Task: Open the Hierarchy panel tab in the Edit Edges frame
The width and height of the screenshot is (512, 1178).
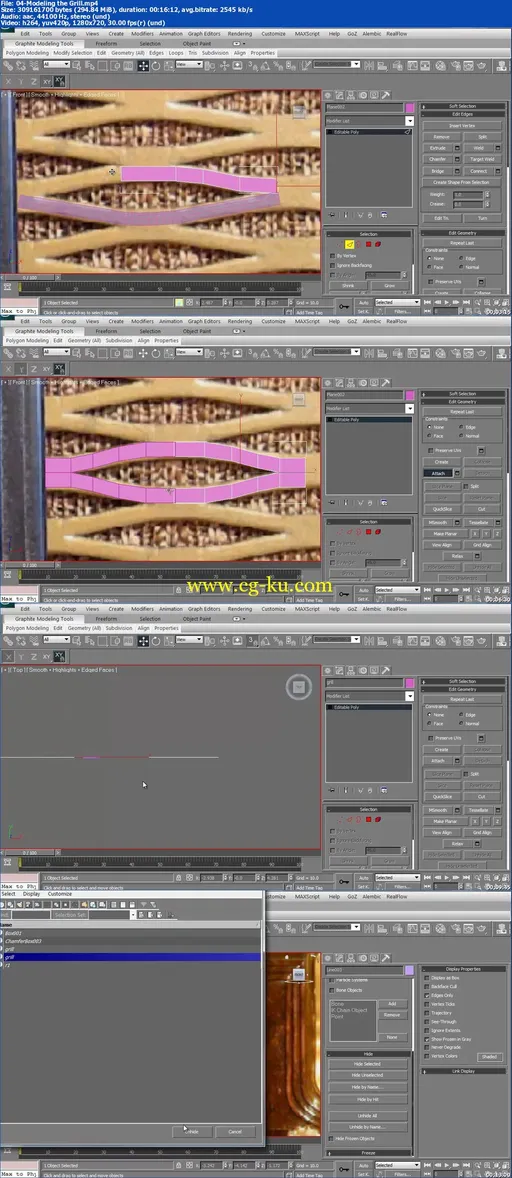Action: (x=352, y=95)
